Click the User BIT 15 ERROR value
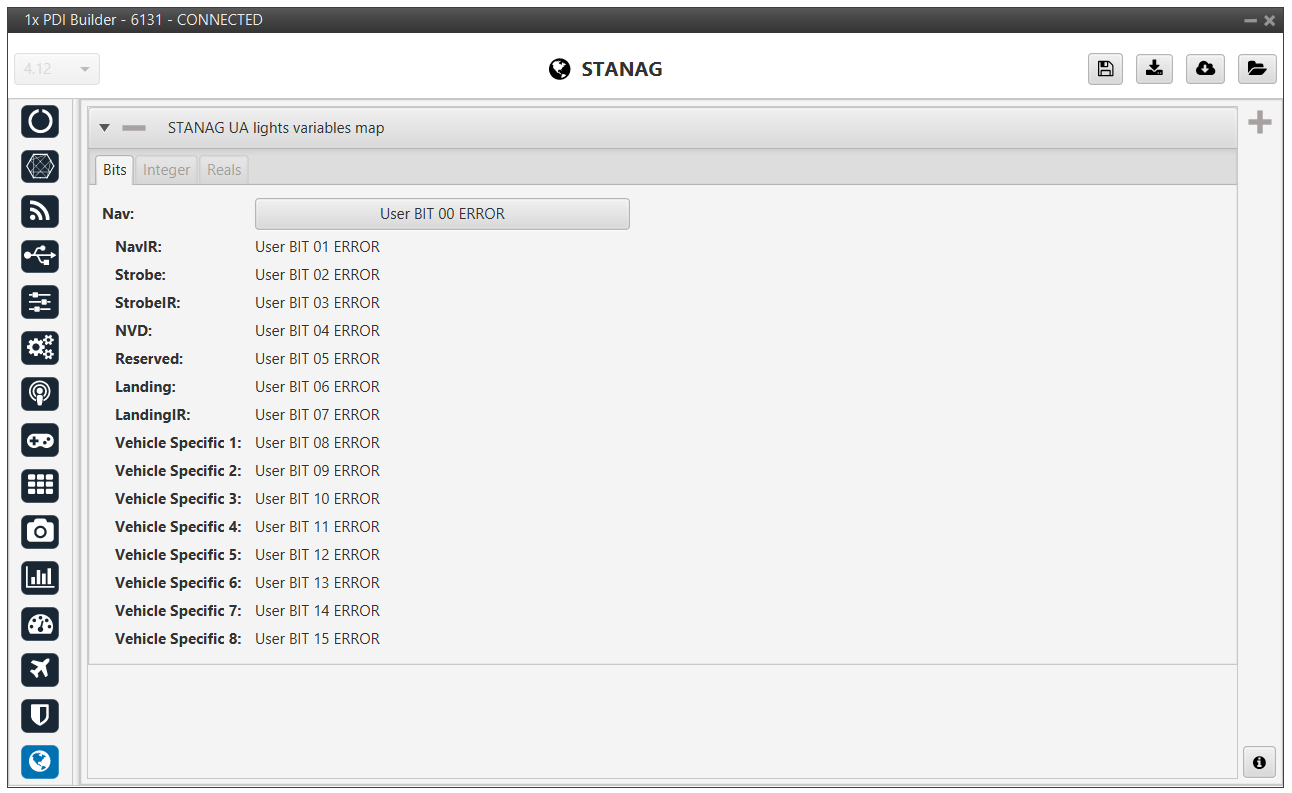1292x793 pixels. (x=317, y=639)
